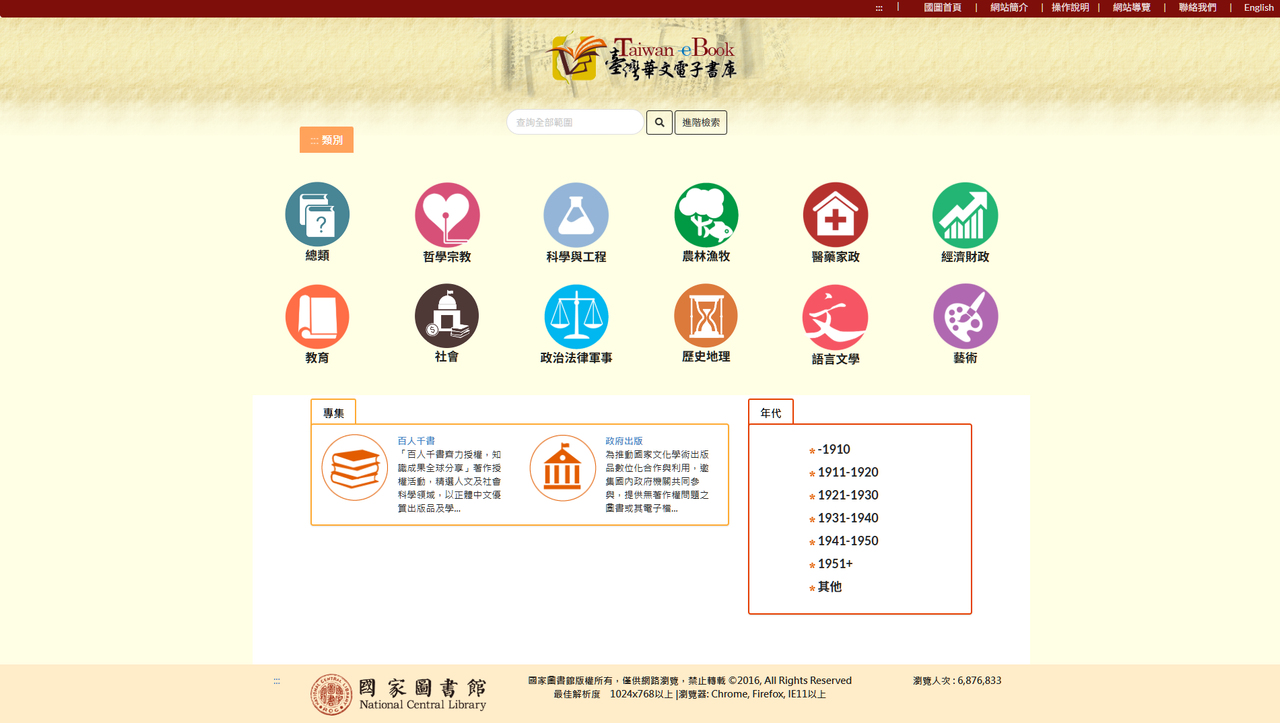Open the 社會 building icon

click(x=447, y=316)
